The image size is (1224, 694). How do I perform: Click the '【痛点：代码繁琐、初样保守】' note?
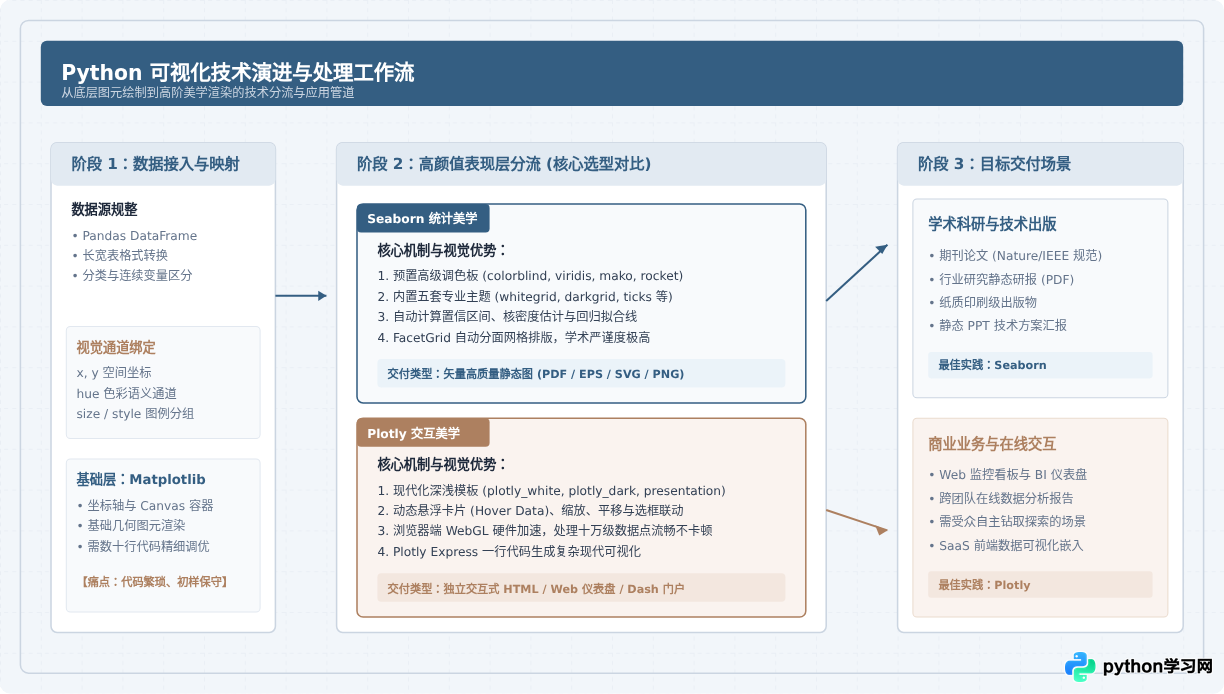(153, 580)
